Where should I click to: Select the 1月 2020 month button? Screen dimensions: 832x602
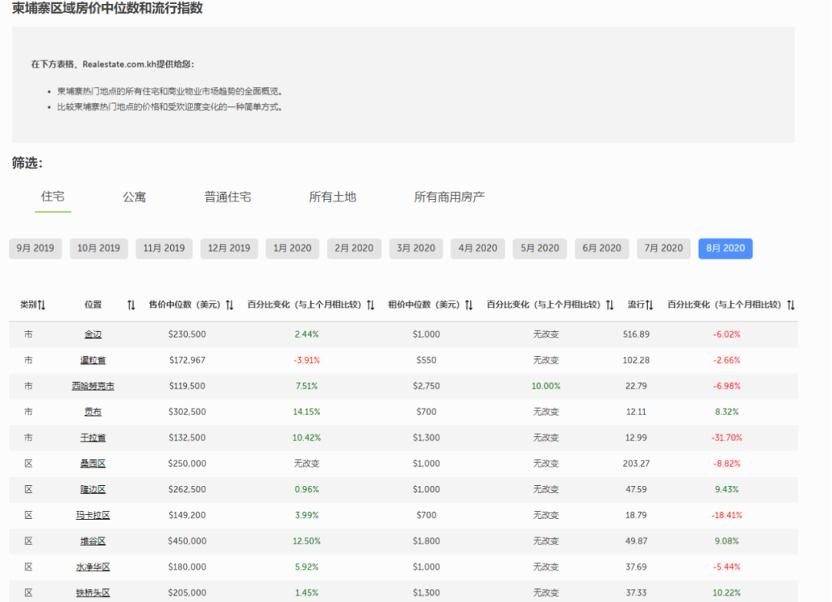[291, 248]
